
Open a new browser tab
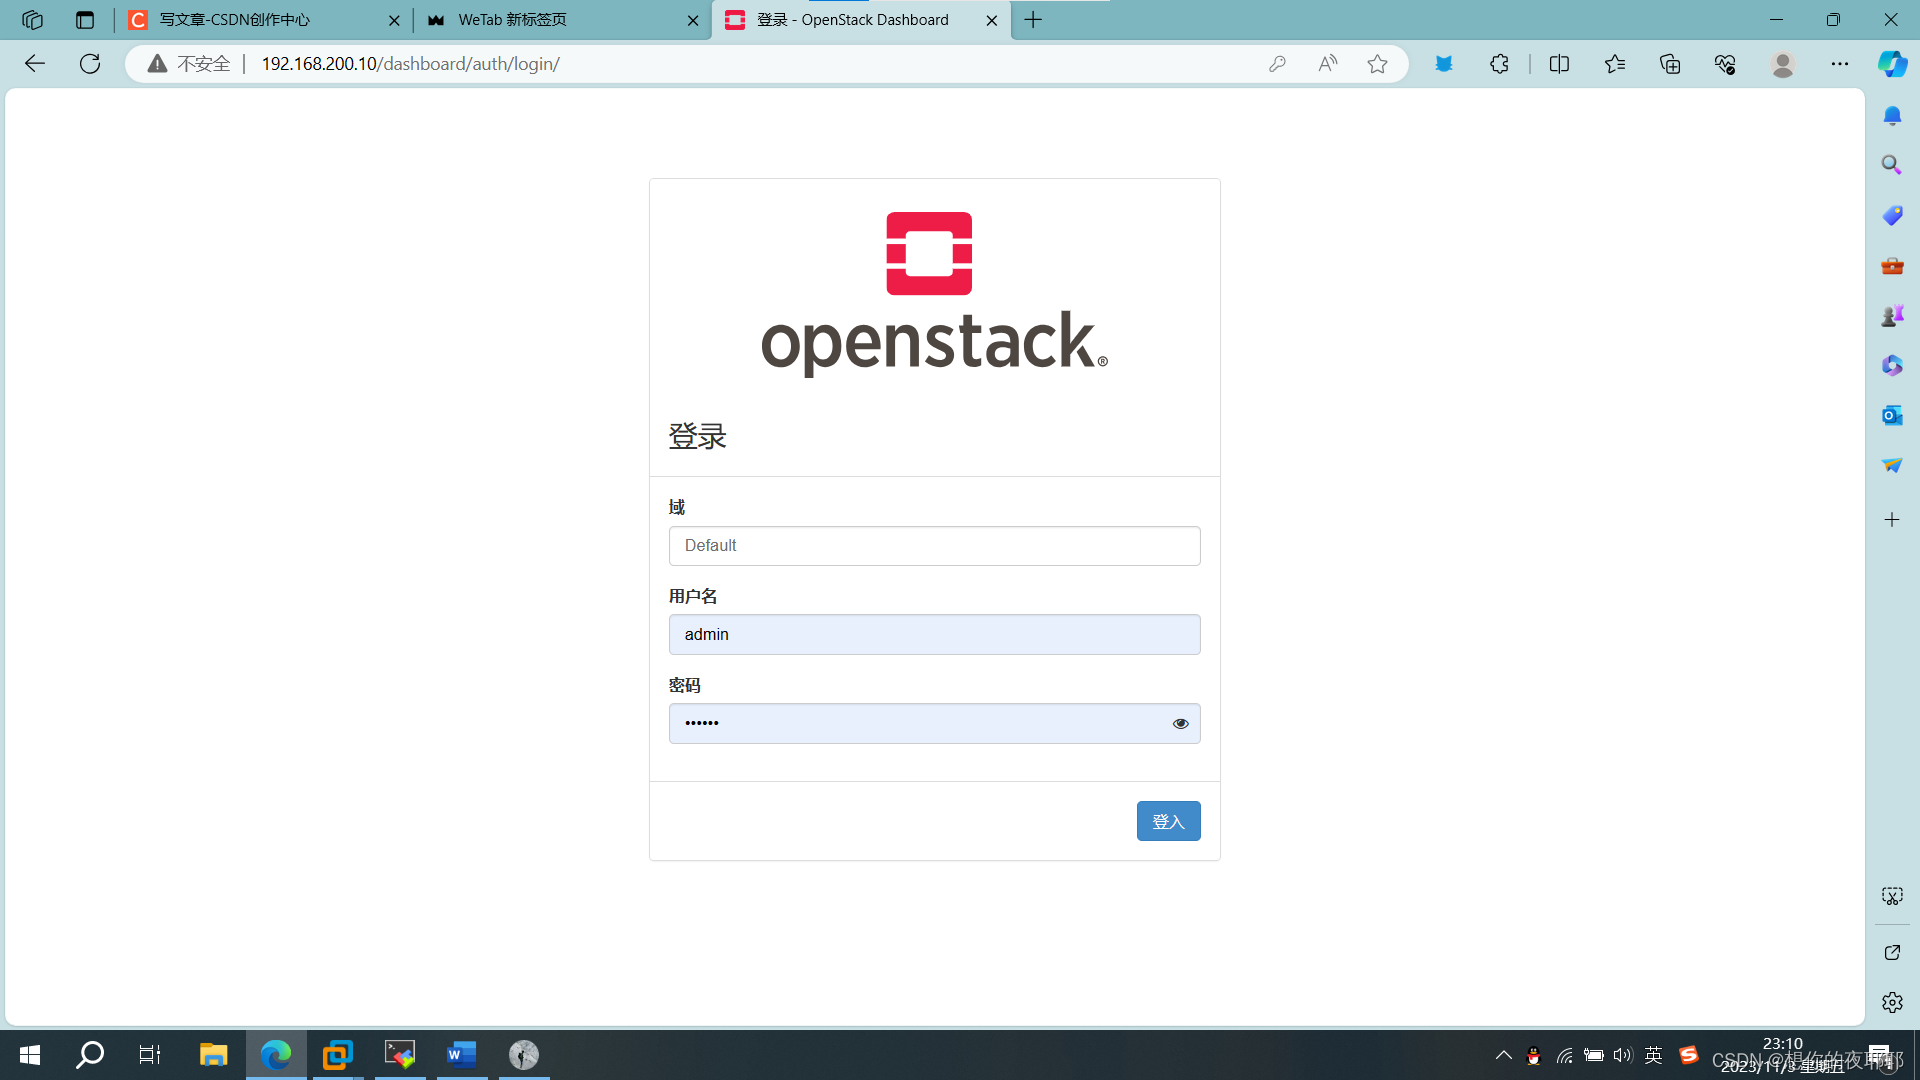(x=1033, y=20)
